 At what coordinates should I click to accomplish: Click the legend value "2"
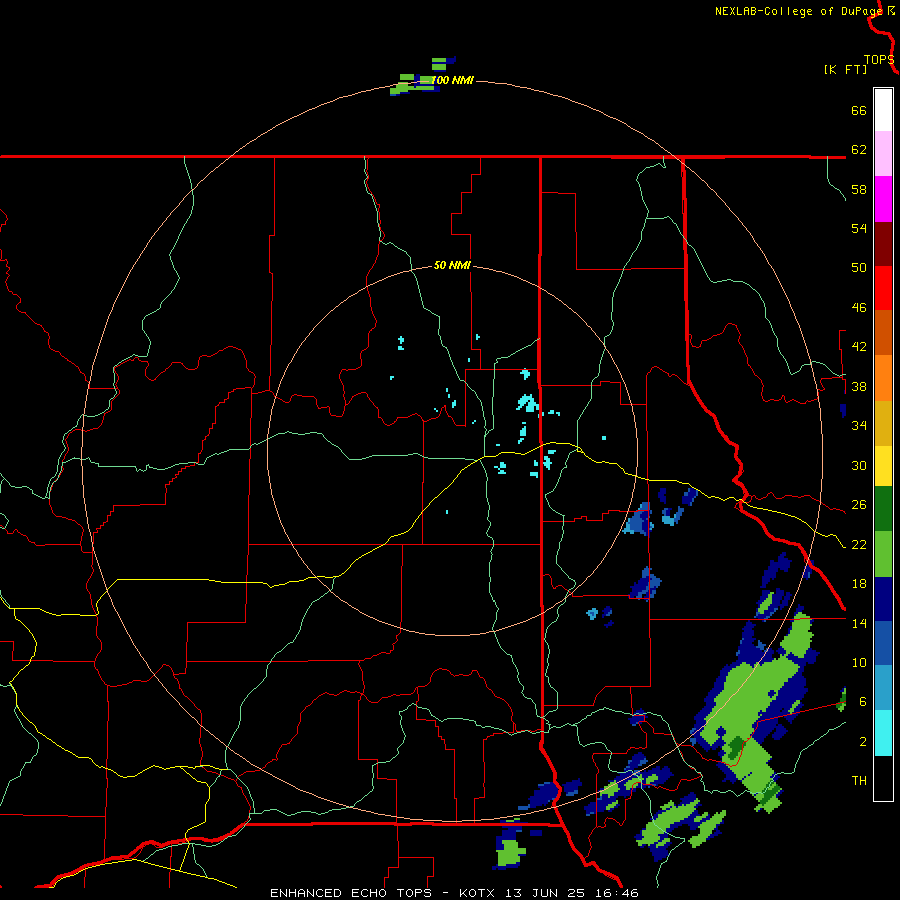862,742
